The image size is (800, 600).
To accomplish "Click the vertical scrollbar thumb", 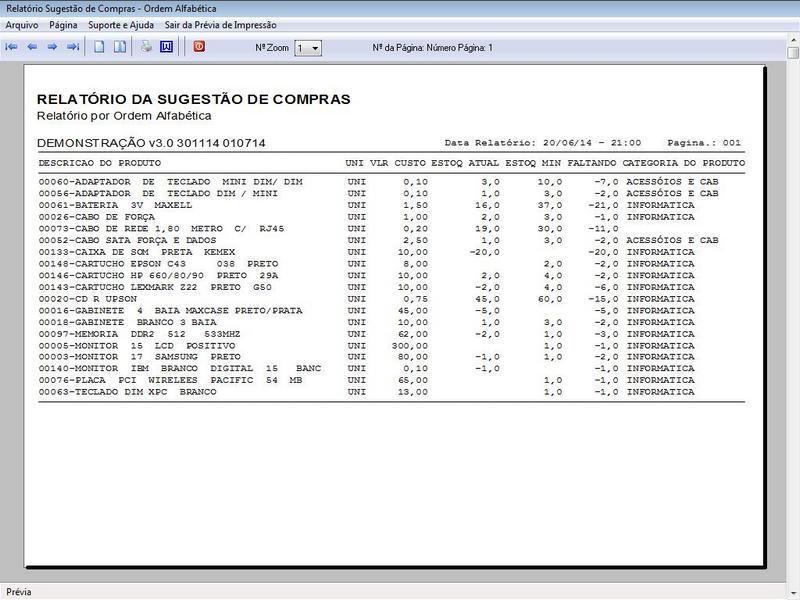I will tap(793, 53).
